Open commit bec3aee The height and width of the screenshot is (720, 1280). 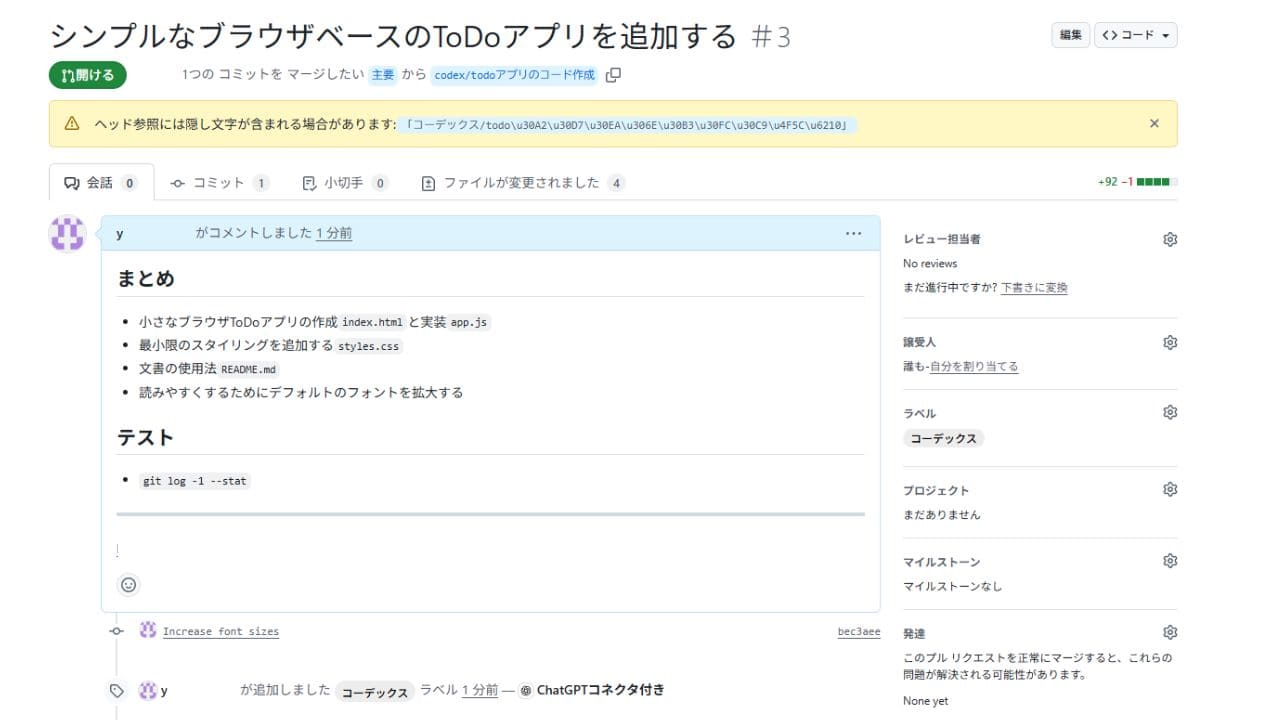[x=857, y=631]
